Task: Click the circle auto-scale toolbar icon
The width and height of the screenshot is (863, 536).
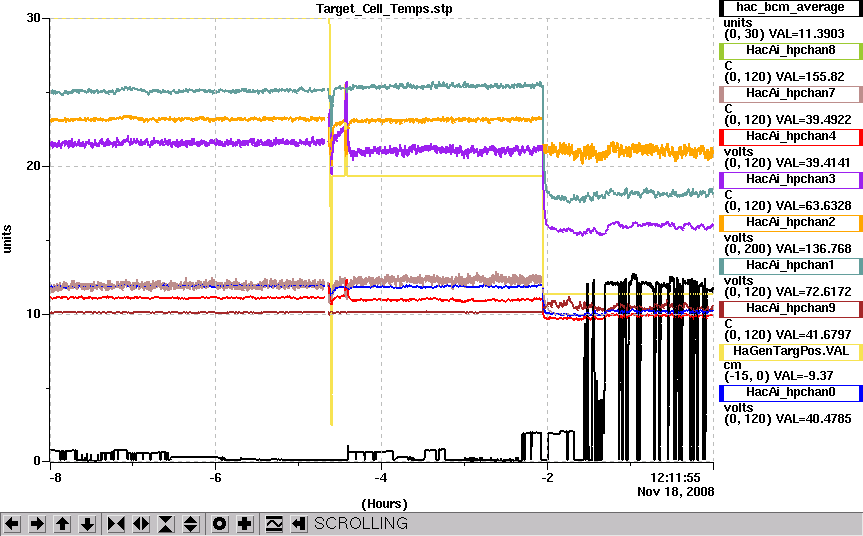Action: pos(219,523)
